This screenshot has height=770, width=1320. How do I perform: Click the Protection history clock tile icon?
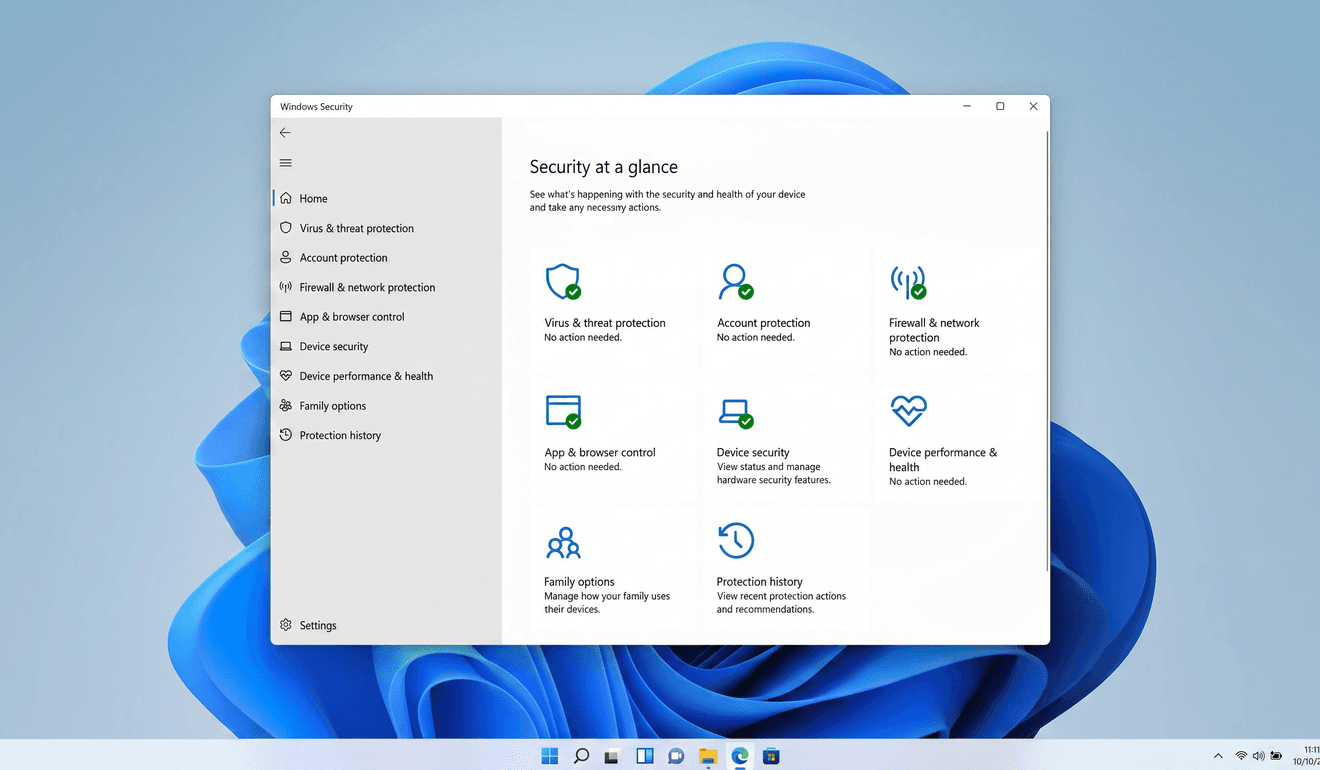click(736, 540)
